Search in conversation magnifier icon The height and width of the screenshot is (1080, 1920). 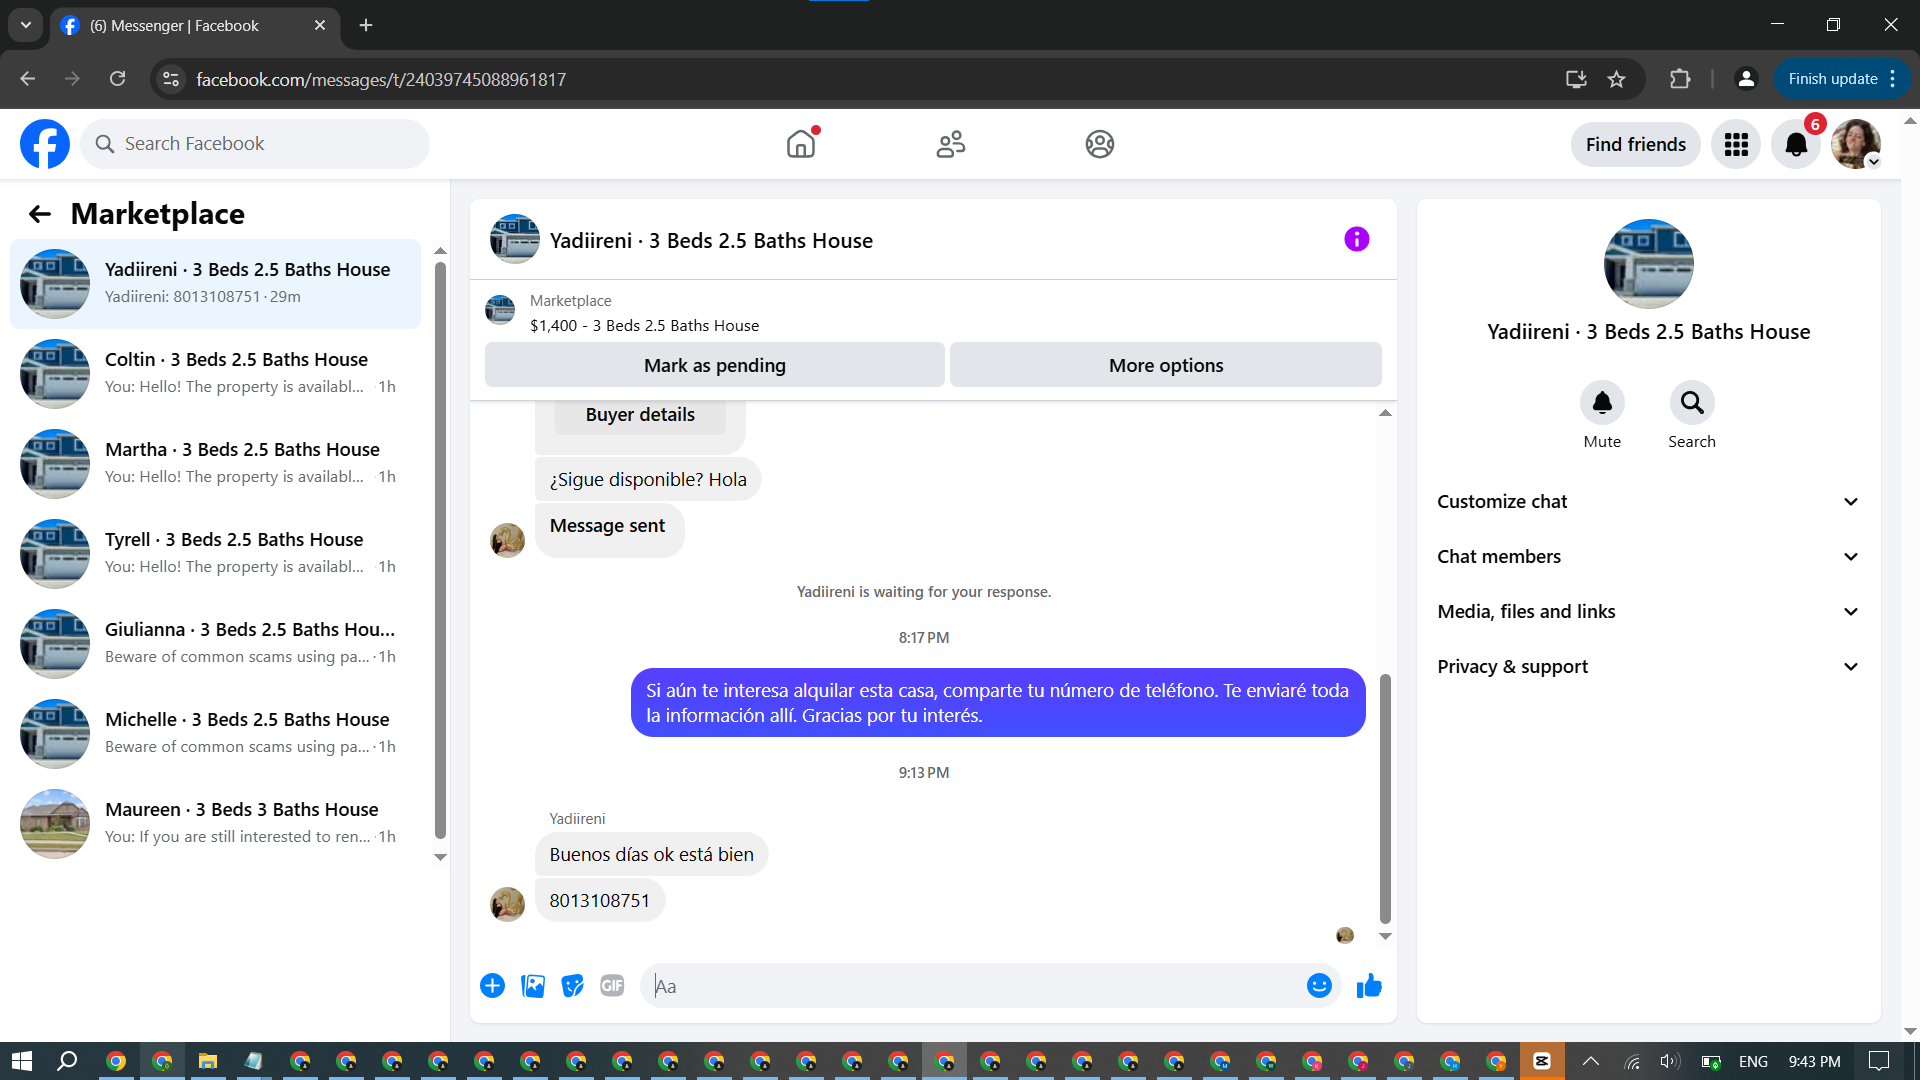click(1692, 403)
